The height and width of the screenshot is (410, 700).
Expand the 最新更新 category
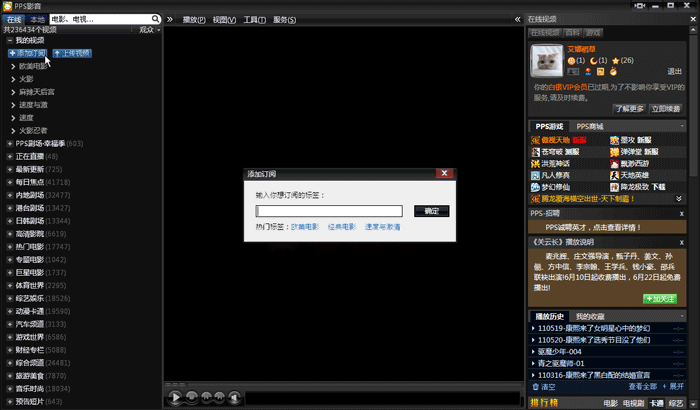(x=9, y=169)
